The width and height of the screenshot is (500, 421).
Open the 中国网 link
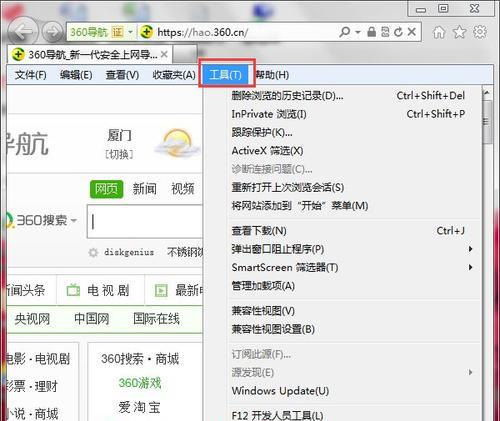click(92, 319)
